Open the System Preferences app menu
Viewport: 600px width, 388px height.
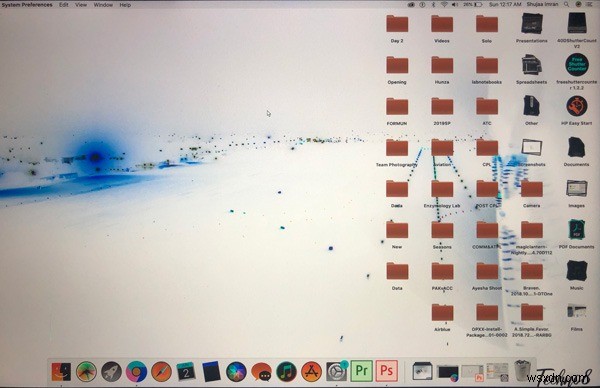(x=27, y=5)
